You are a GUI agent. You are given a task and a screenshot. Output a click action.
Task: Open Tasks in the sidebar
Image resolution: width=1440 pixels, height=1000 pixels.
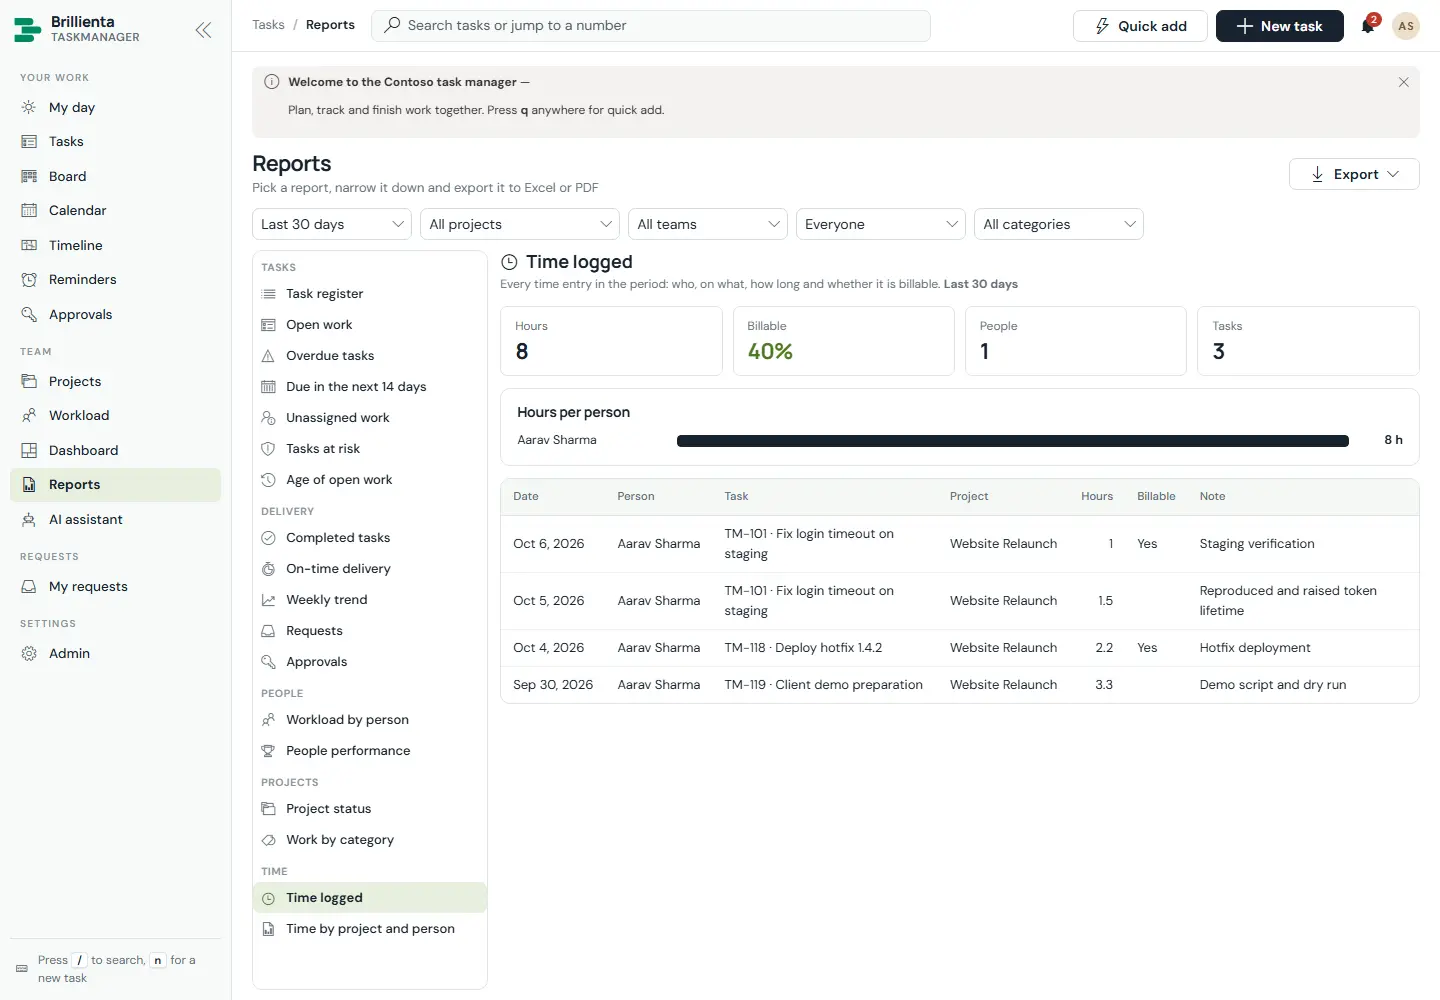(x=115, y=141)
